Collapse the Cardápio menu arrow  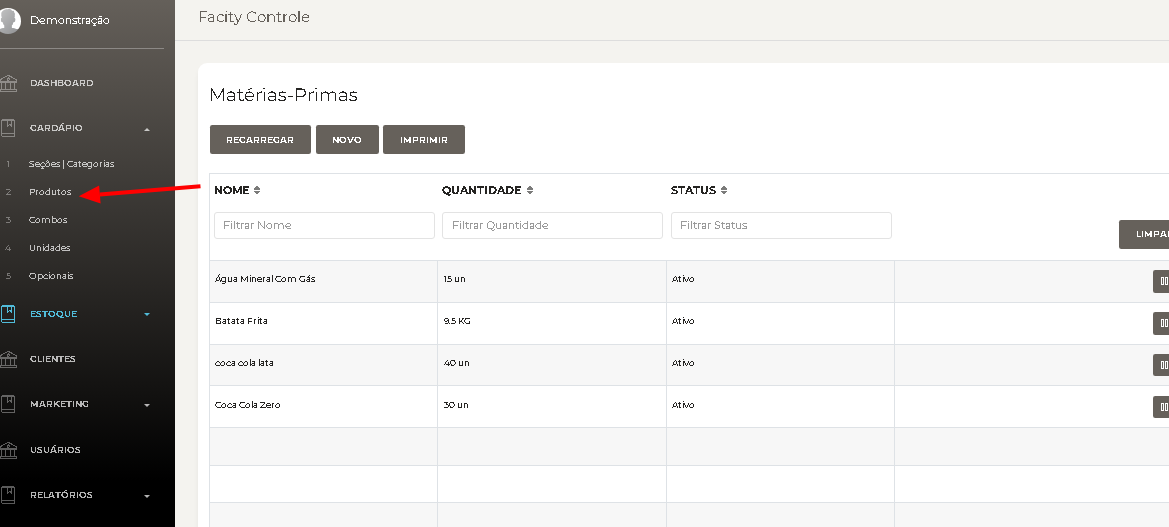click(147, 129)
